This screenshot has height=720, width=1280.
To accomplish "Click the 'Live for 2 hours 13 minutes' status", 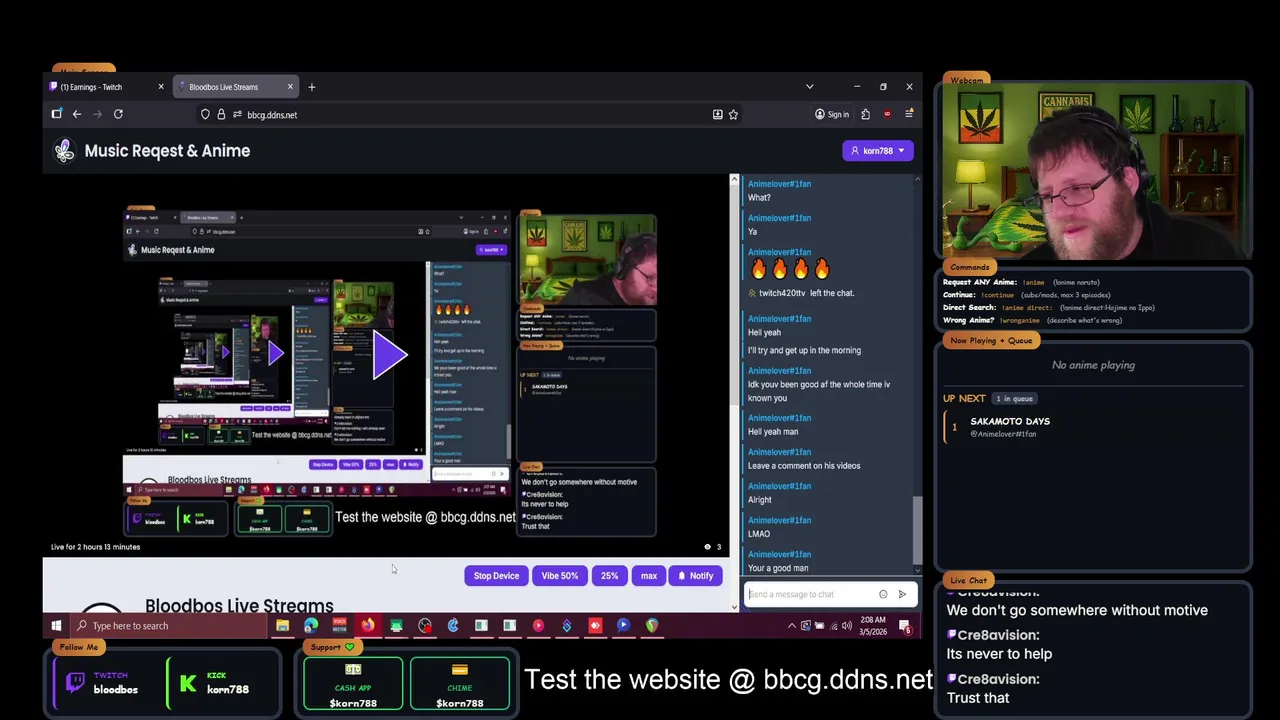I will click(x=96, y=547).
